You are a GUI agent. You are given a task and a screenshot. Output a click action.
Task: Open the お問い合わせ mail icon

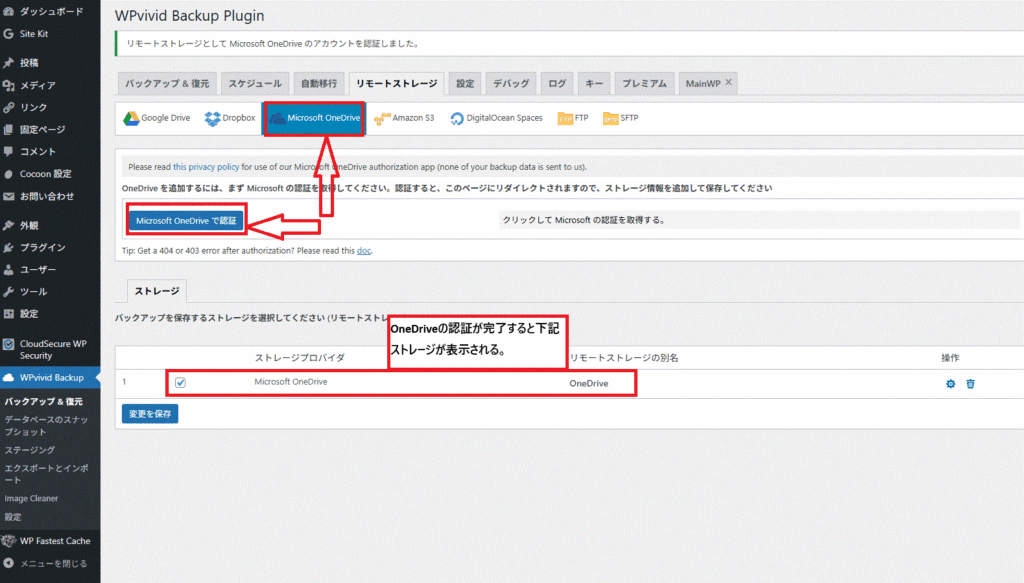(8, 196)
